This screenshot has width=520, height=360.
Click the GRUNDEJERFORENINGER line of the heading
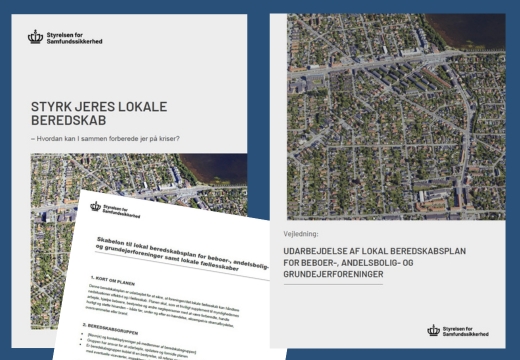(x=333, y=274)
